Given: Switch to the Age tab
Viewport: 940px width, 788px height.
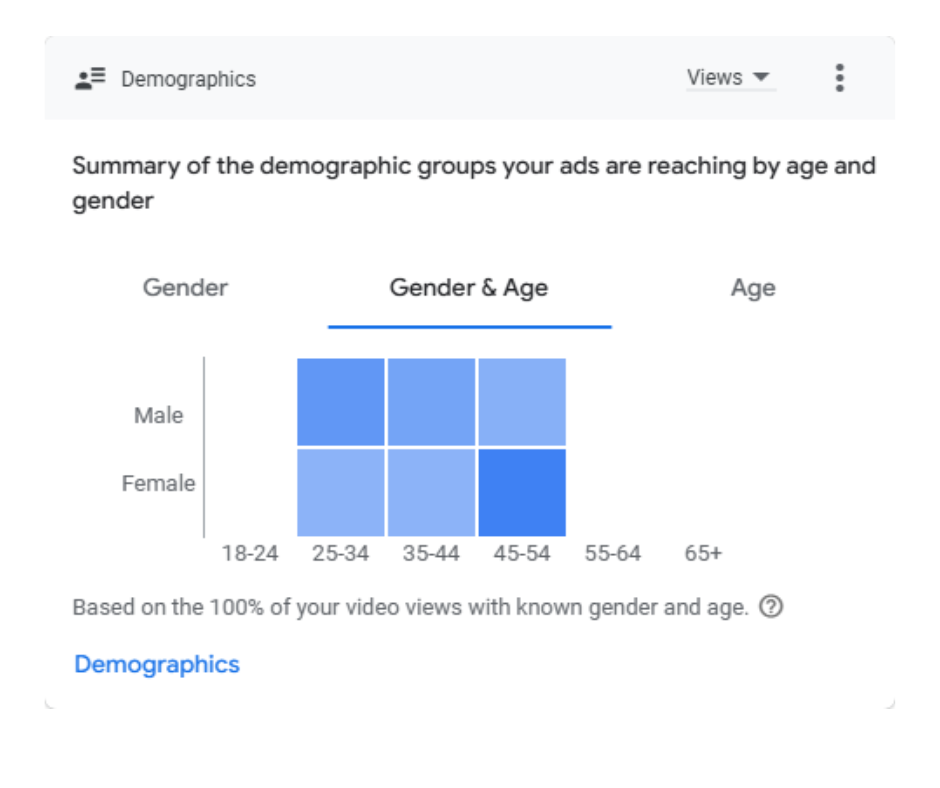Looking at the screenshot, I should (x=753, y=288).
